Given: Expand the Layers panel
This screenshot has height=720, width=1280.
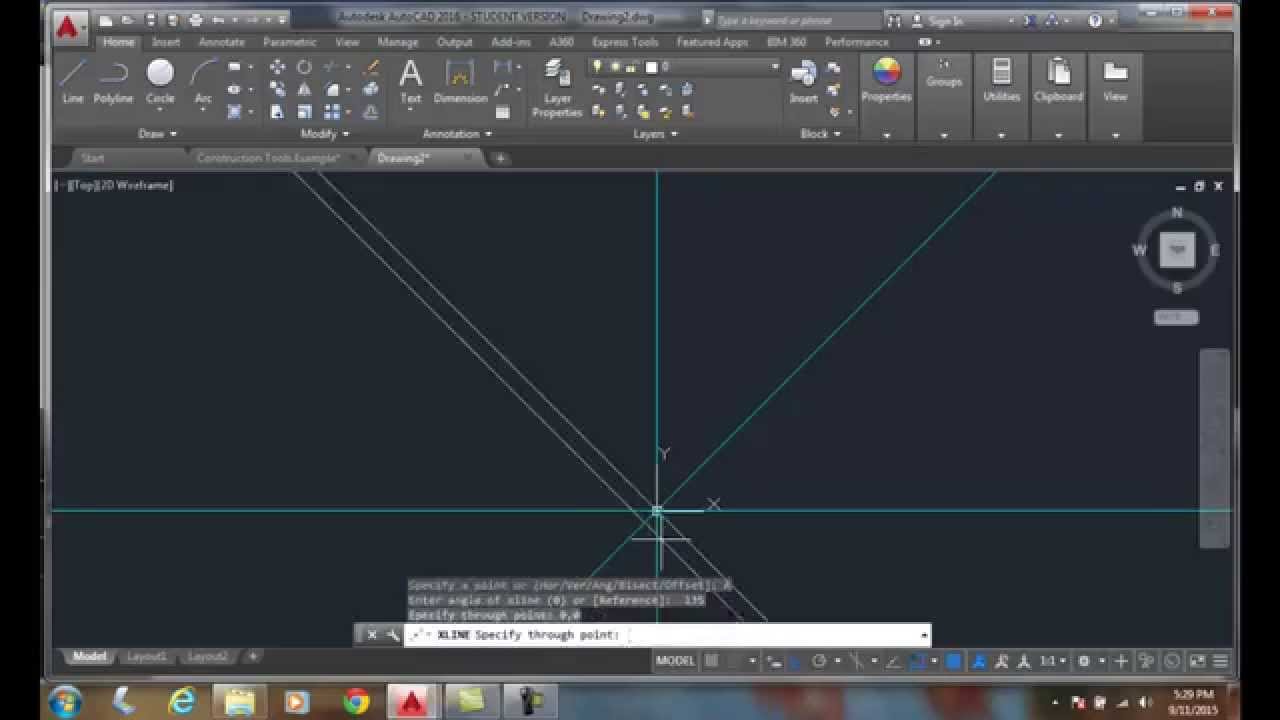Looking at the screenshot, I should 655,134.
